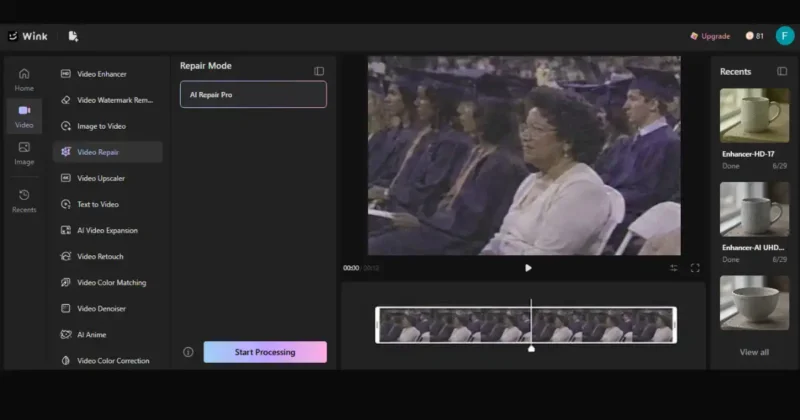View all recent items

[x=754, y=352]
